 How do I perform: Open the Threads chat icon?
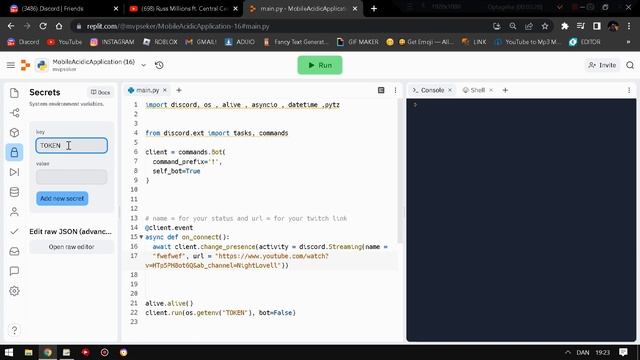14,271
